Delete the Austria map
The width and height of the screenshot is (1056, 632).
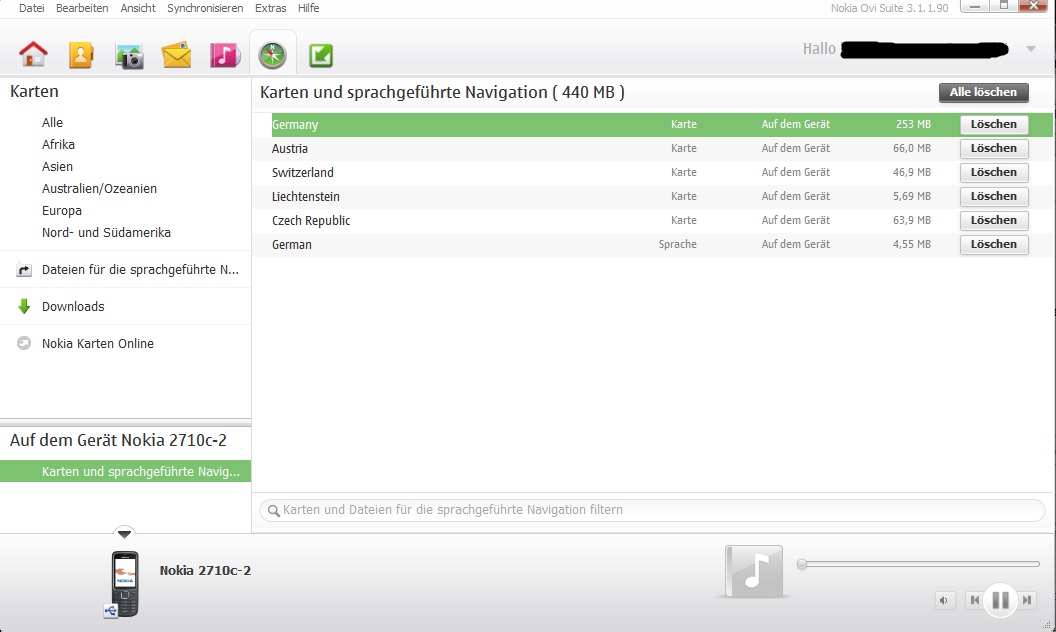click(994, 148)
